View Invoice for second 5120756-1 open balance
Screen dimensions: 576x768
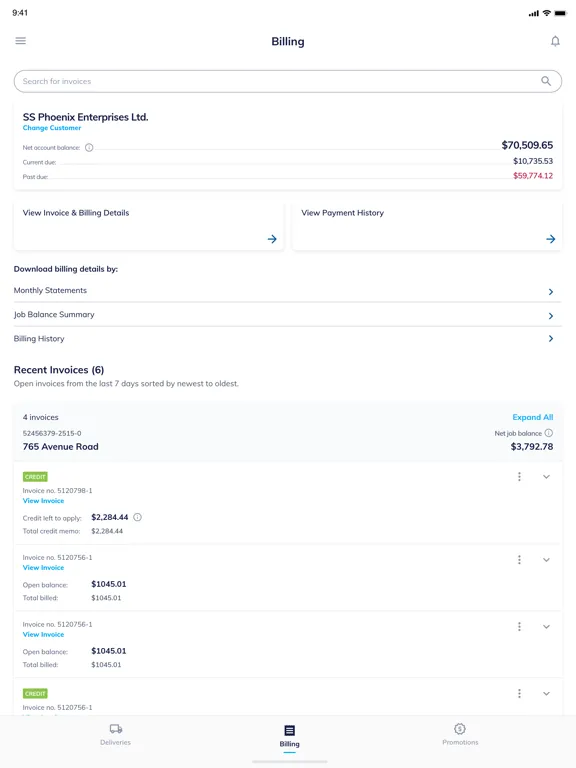coord(43,634)
